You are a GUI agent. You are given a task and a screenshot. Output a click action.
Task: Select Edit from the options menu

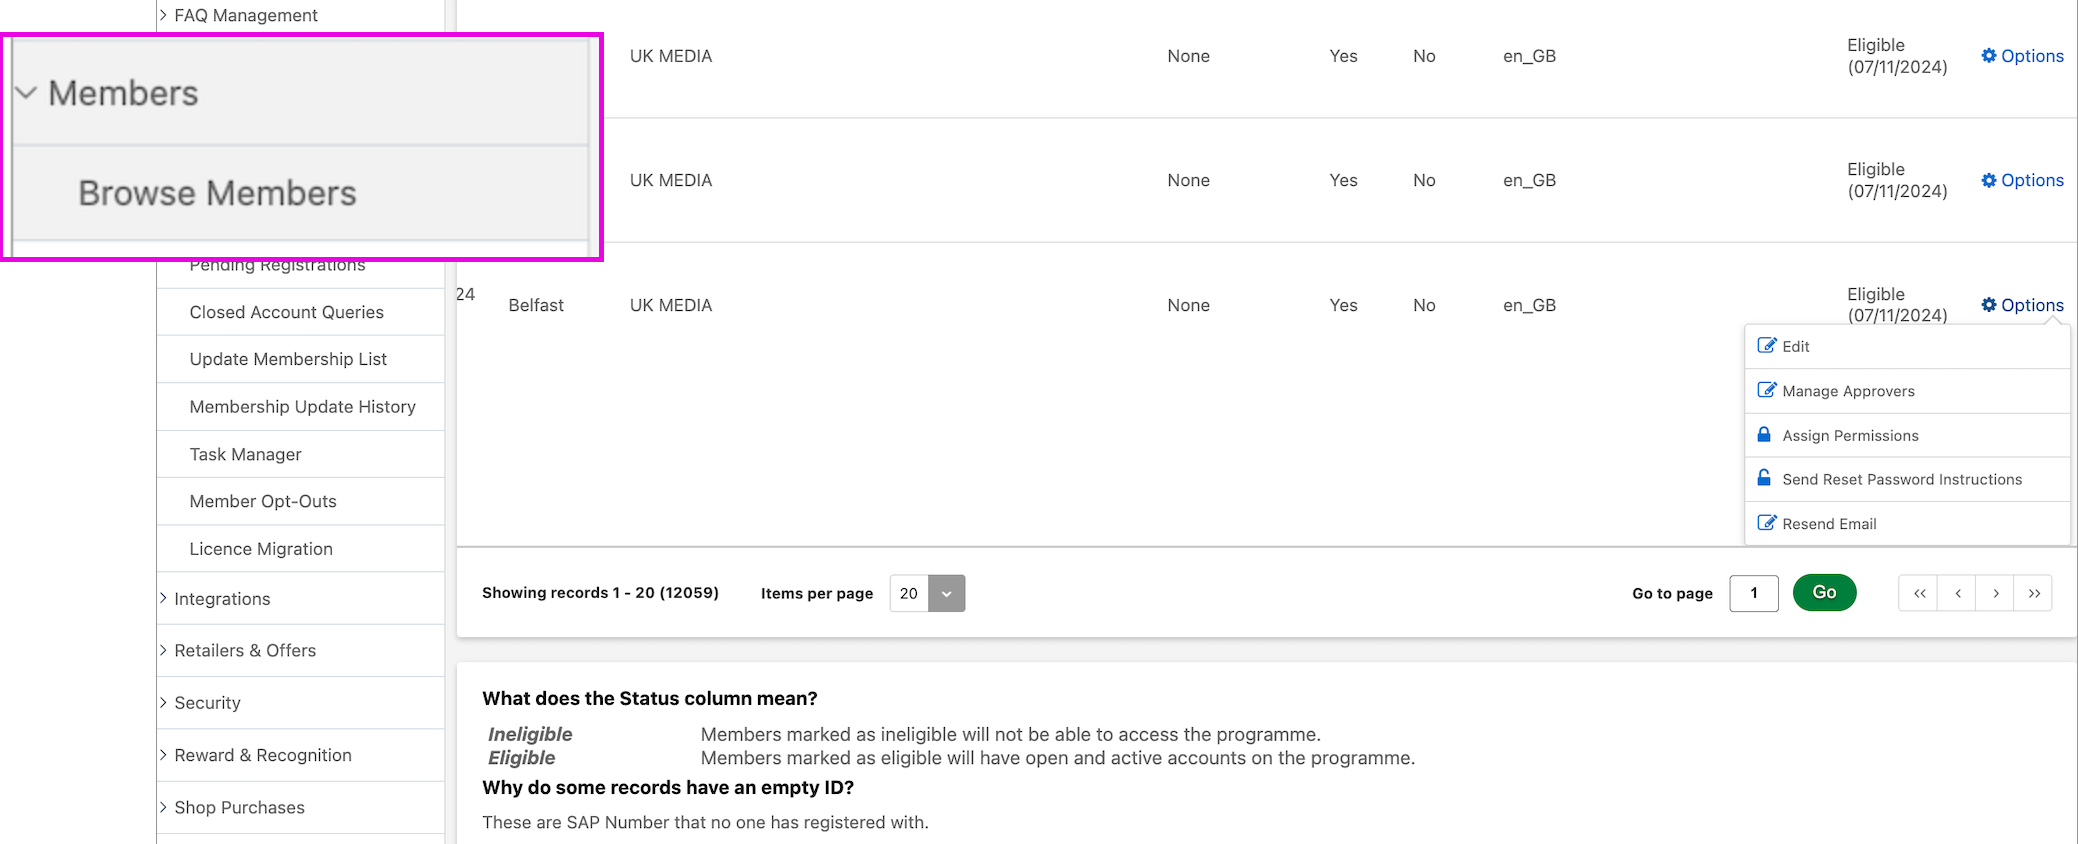click(x=1907, y=346)
